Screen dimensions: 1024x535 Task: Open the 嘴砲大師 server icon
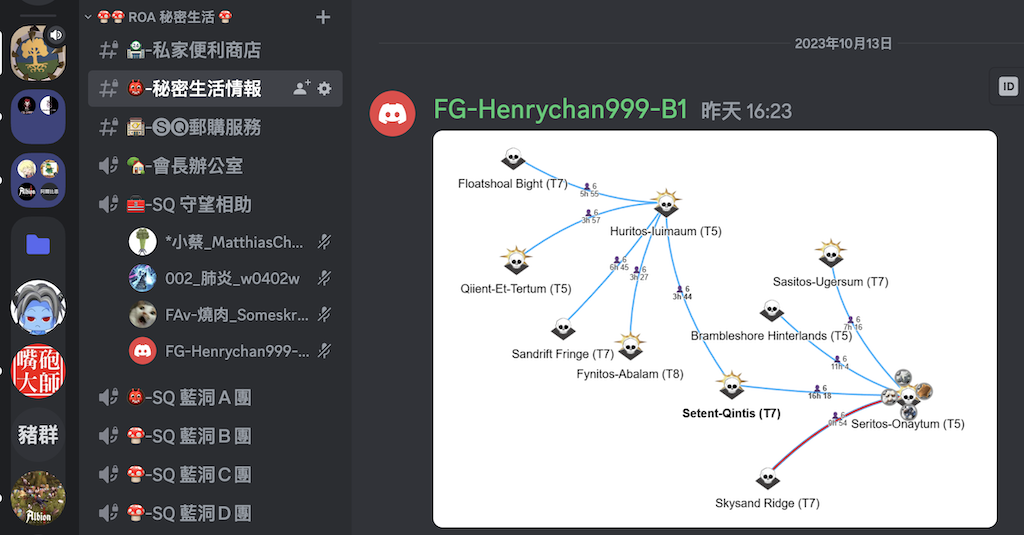click(38, 372)
